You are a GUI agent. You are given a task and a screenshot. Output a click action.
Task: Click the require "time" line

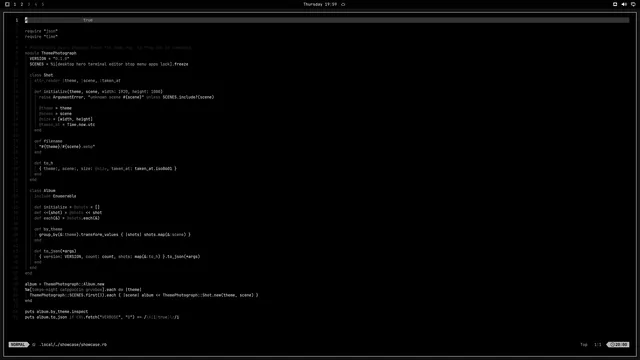[x=41, y=37]
